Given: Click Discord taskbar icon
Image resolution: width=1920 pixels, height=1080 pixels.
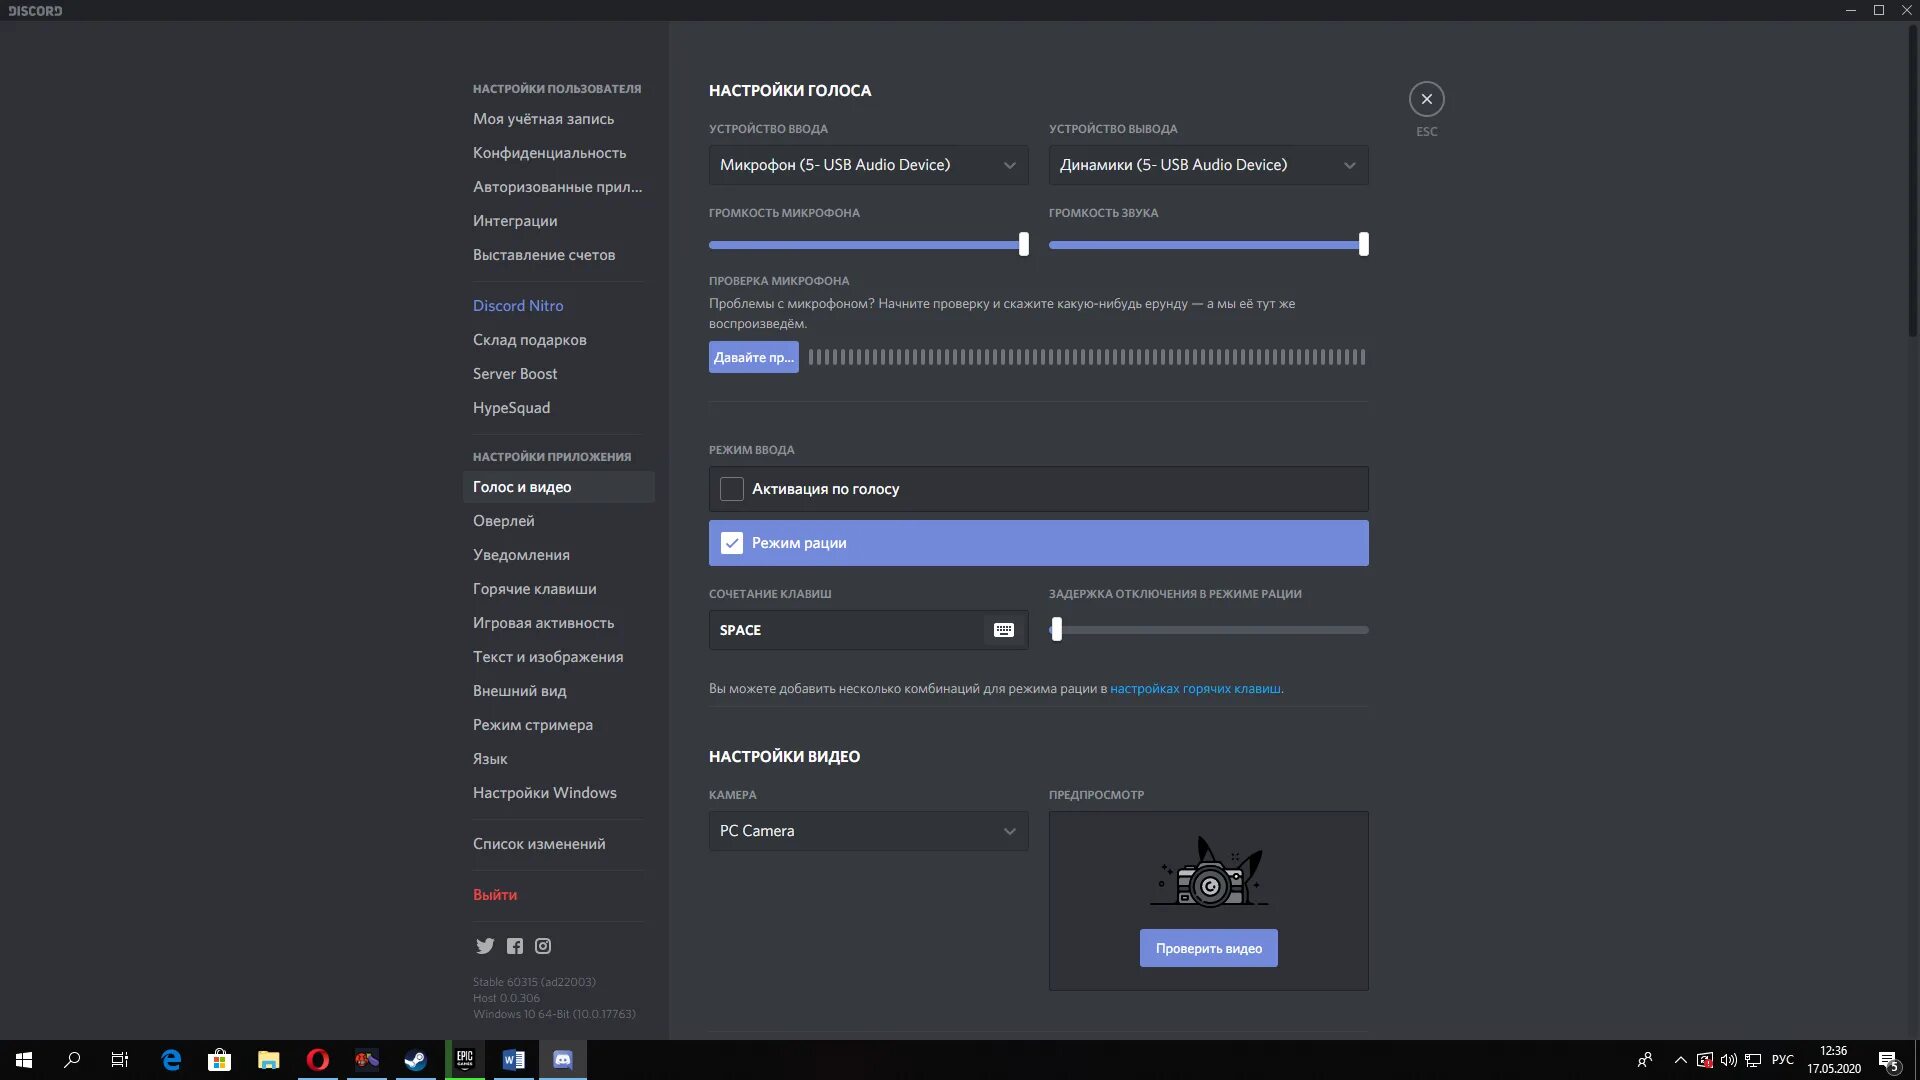Looking at the screenshot, I should pos(562,1060).
